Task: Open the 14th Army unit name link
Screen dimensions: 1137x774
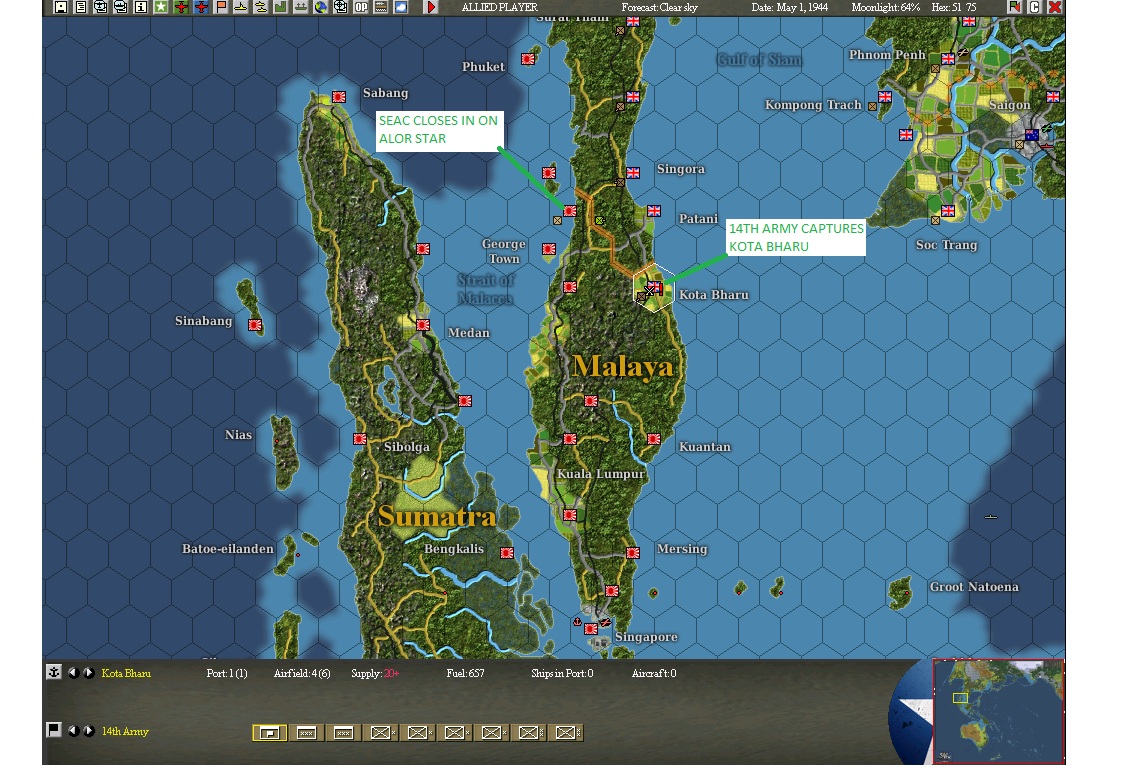Action: coord(125,731)
